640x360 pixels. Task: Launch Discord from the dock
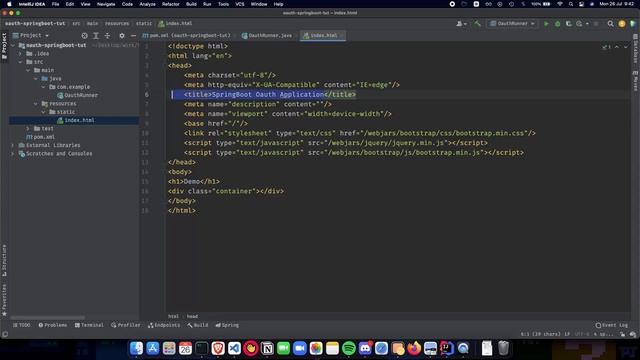tap(365, 348)
